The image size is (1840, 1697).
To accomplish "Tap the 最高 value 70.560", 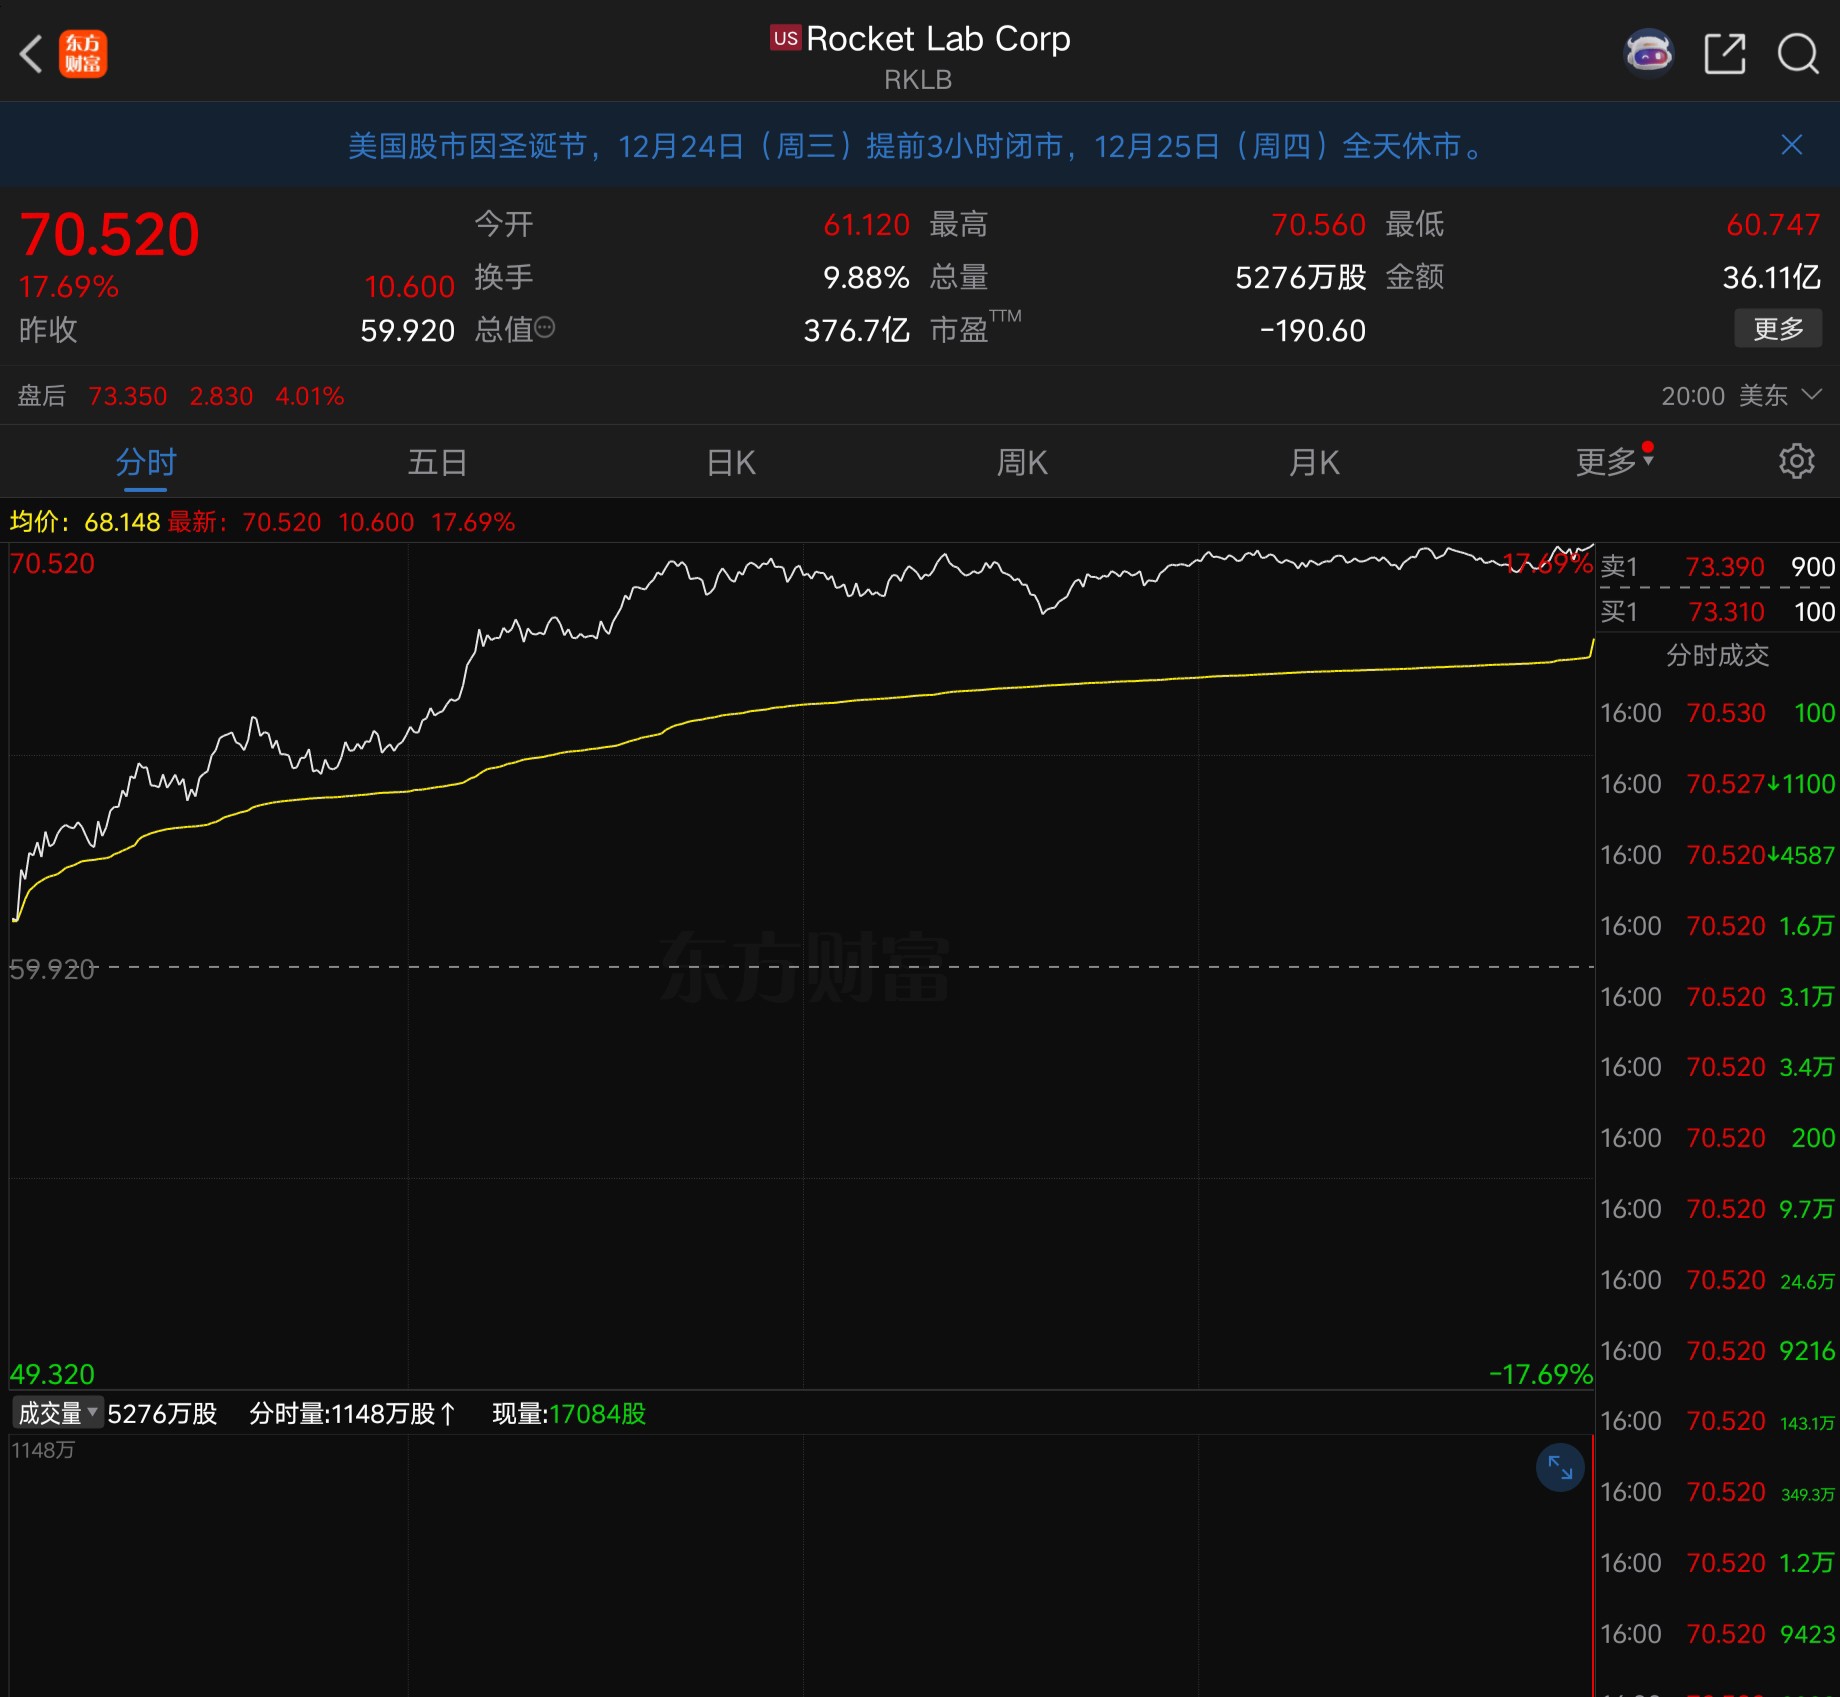I will coord(1318,225).
